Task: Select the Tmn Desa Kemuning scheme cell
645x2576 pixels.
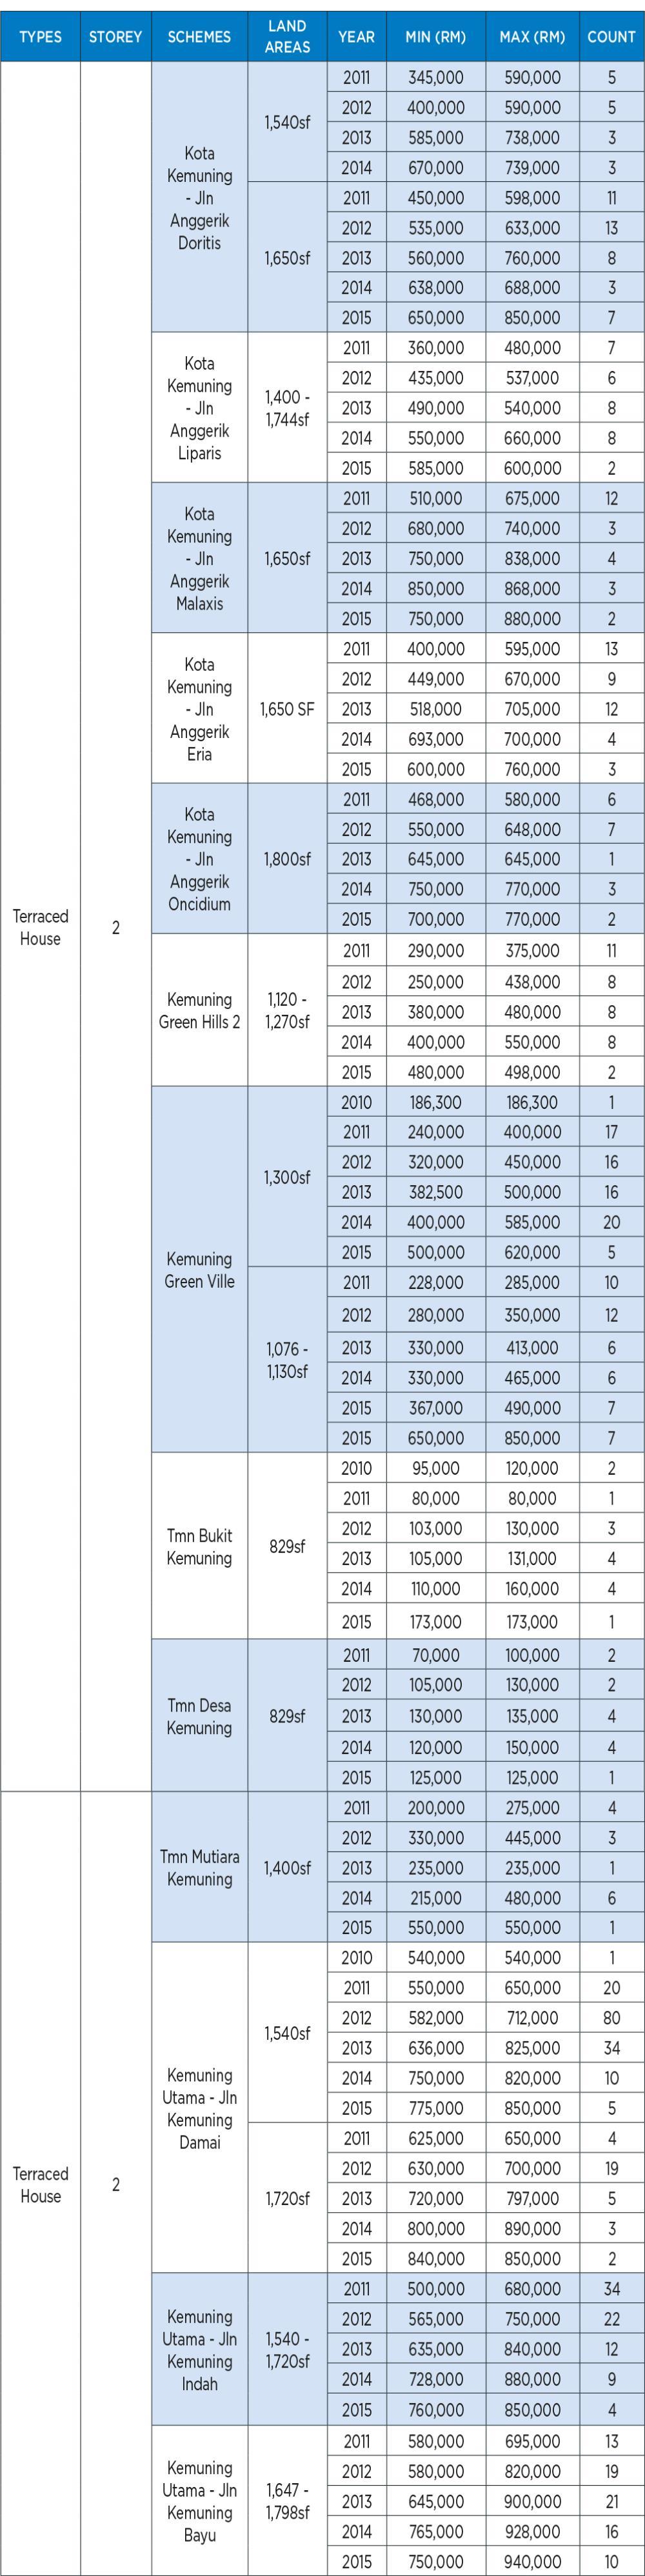Action: pyautogui.click(x=199, y=1715)
